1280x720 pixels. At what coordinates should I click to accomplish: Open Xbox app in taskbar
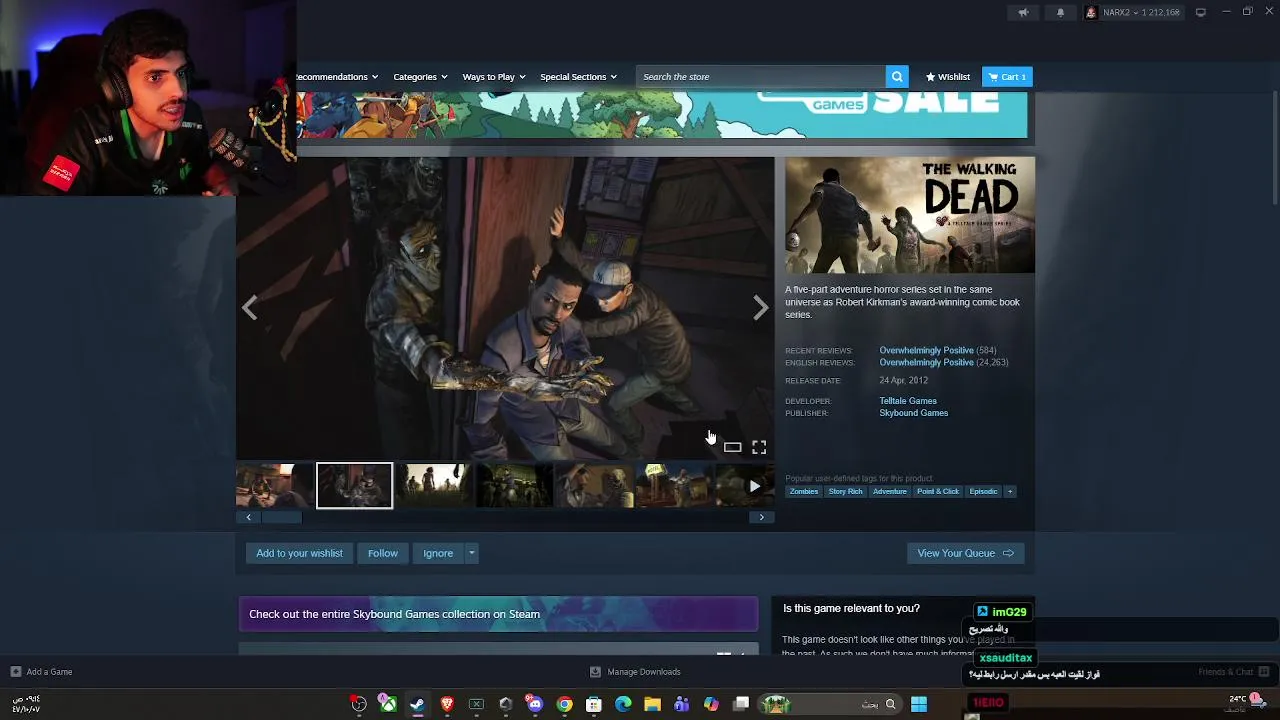388,704
